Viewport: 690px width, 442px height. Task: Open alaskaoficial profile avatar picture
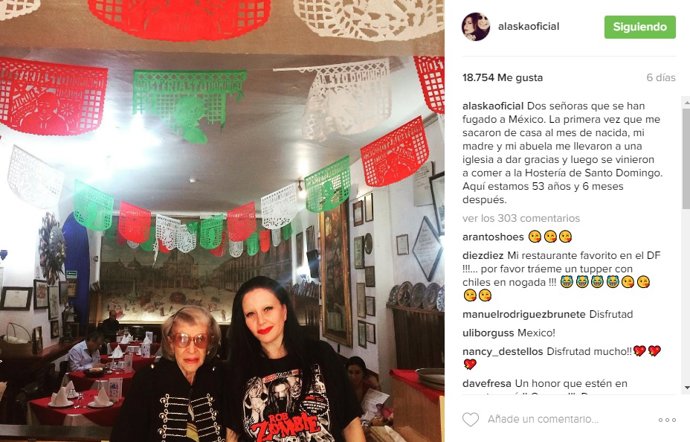[476, 27]
